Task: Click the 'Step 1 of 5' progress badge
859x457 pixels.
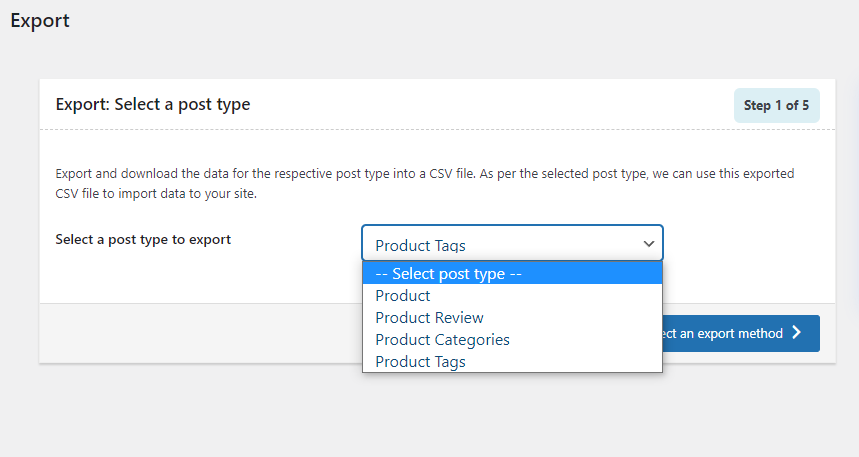Action: [777, 105]
